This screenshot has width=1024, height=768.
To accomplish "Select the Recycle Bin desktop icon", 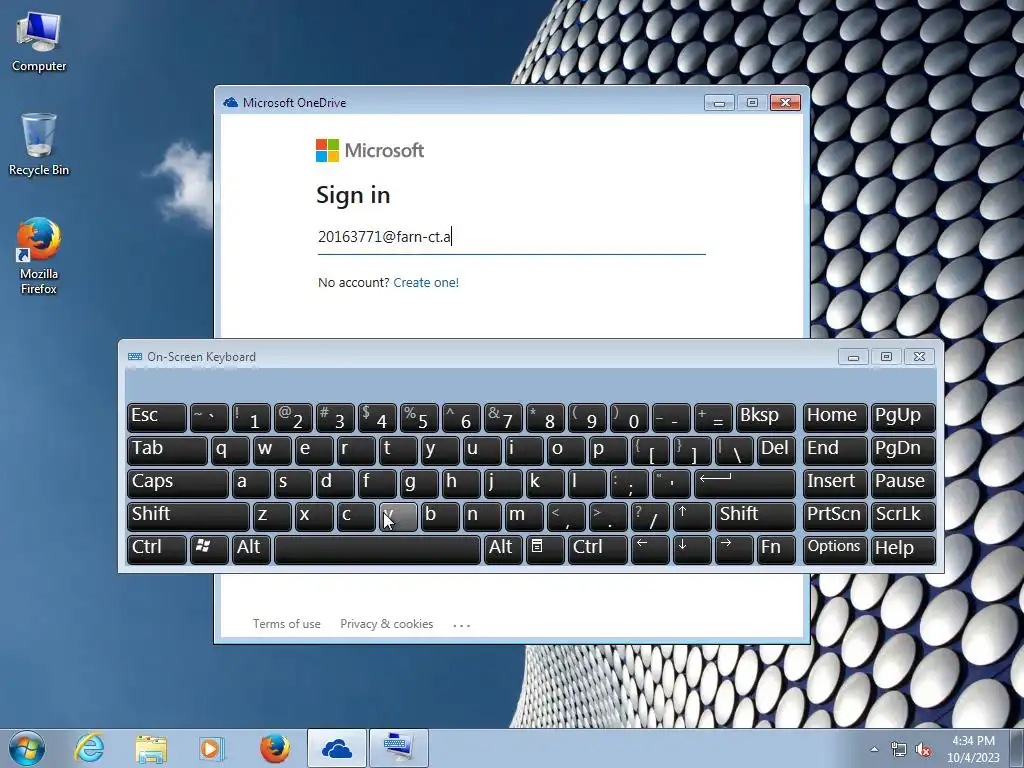I will coord(39,144).
